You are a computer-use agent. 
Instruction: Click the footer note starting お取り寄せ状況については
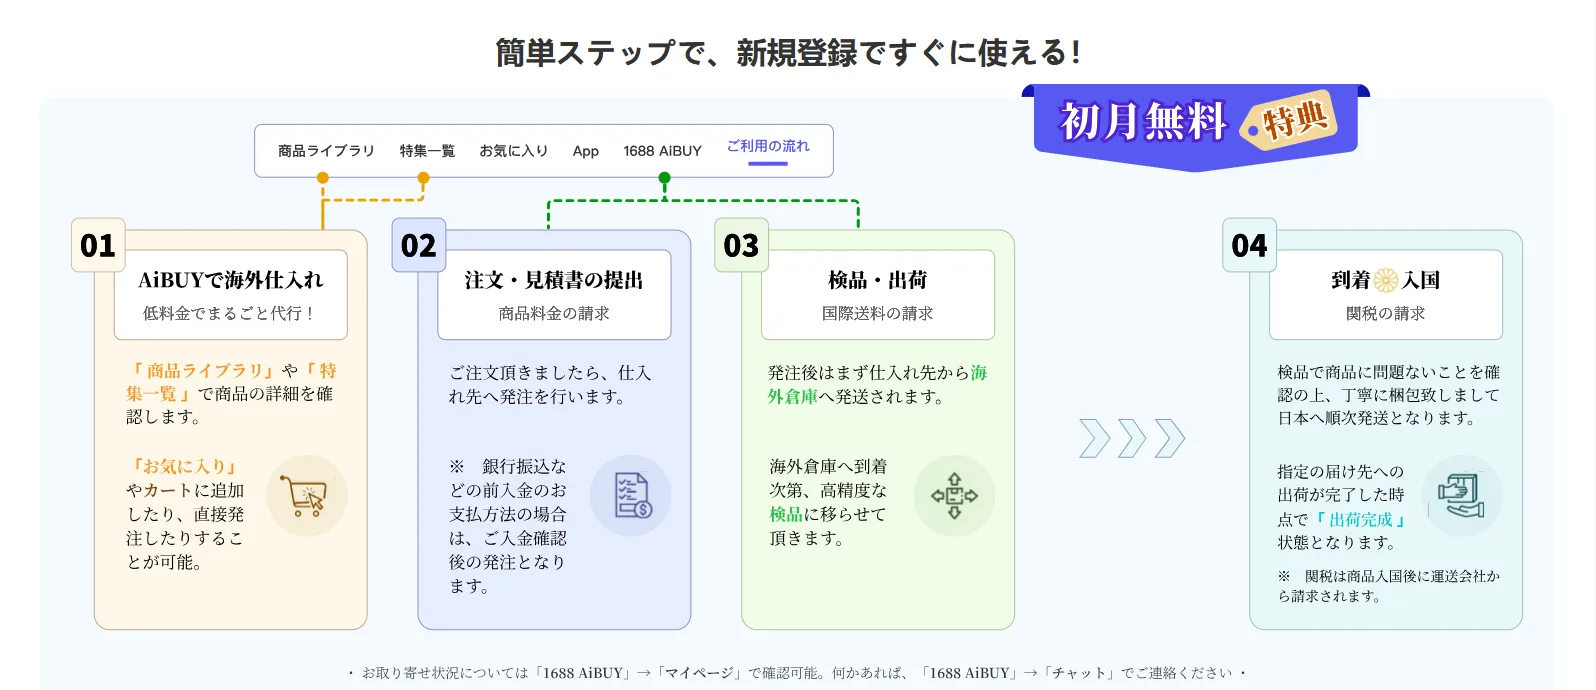(x=797, y=673)
